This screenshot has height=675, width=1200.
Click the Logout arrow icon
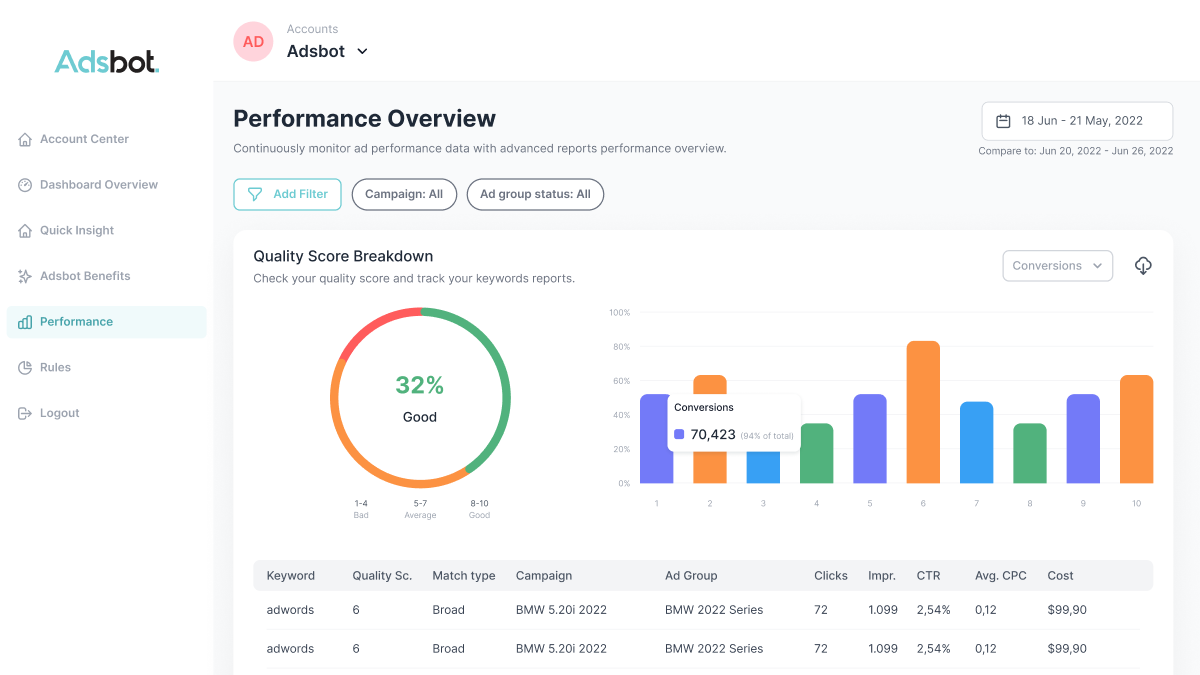click(x=25, y=413)
